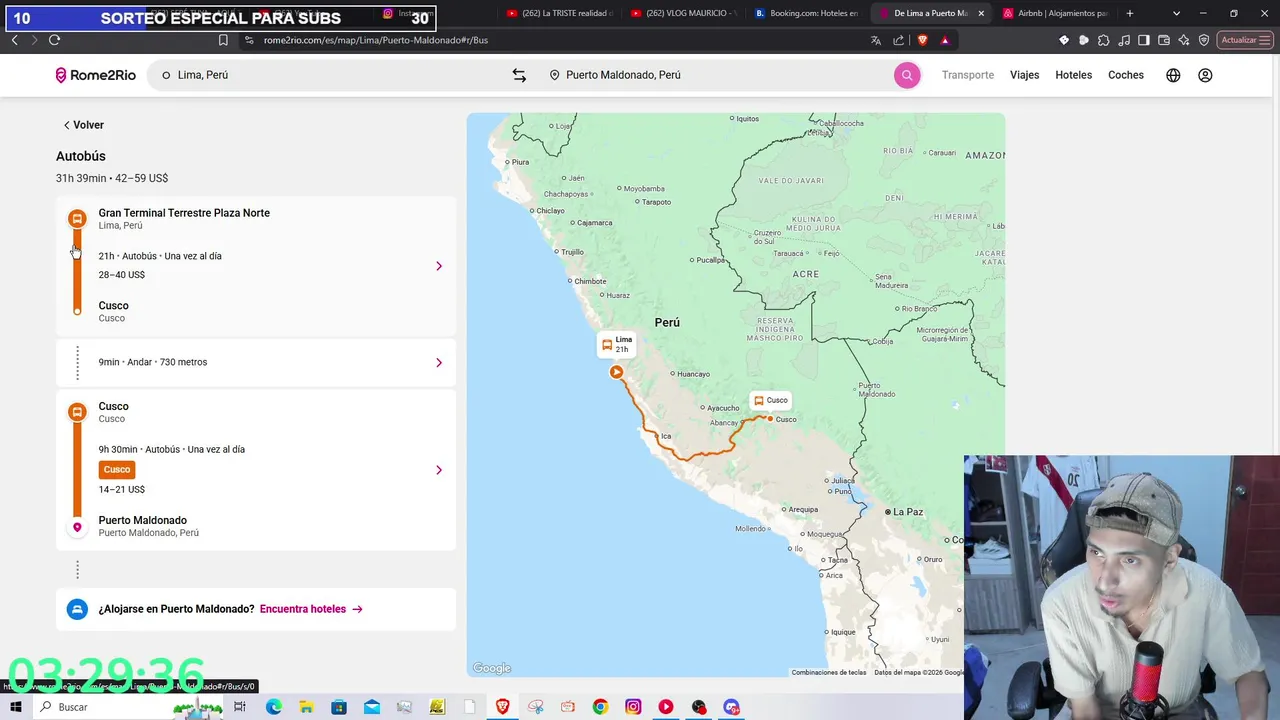This screenshot has height=720, width=1280.
Task: Open the Viajes nav item
Action: pyautogui.click(x=1024, y=75)
